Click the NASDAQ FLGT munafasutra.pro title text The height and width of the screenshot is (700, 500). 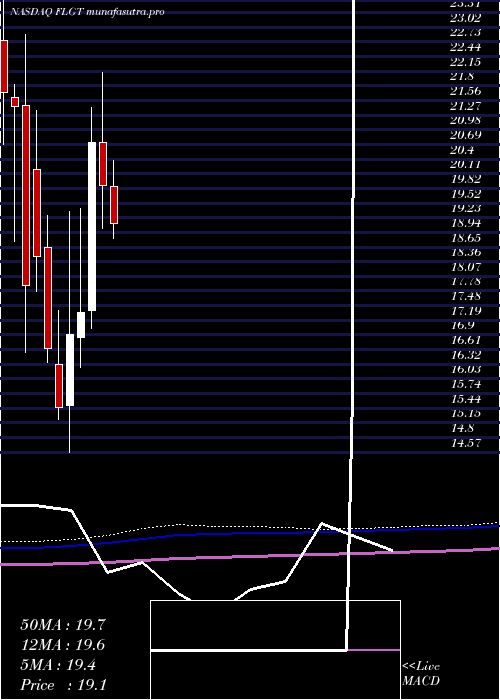click(x=88, y=12)
